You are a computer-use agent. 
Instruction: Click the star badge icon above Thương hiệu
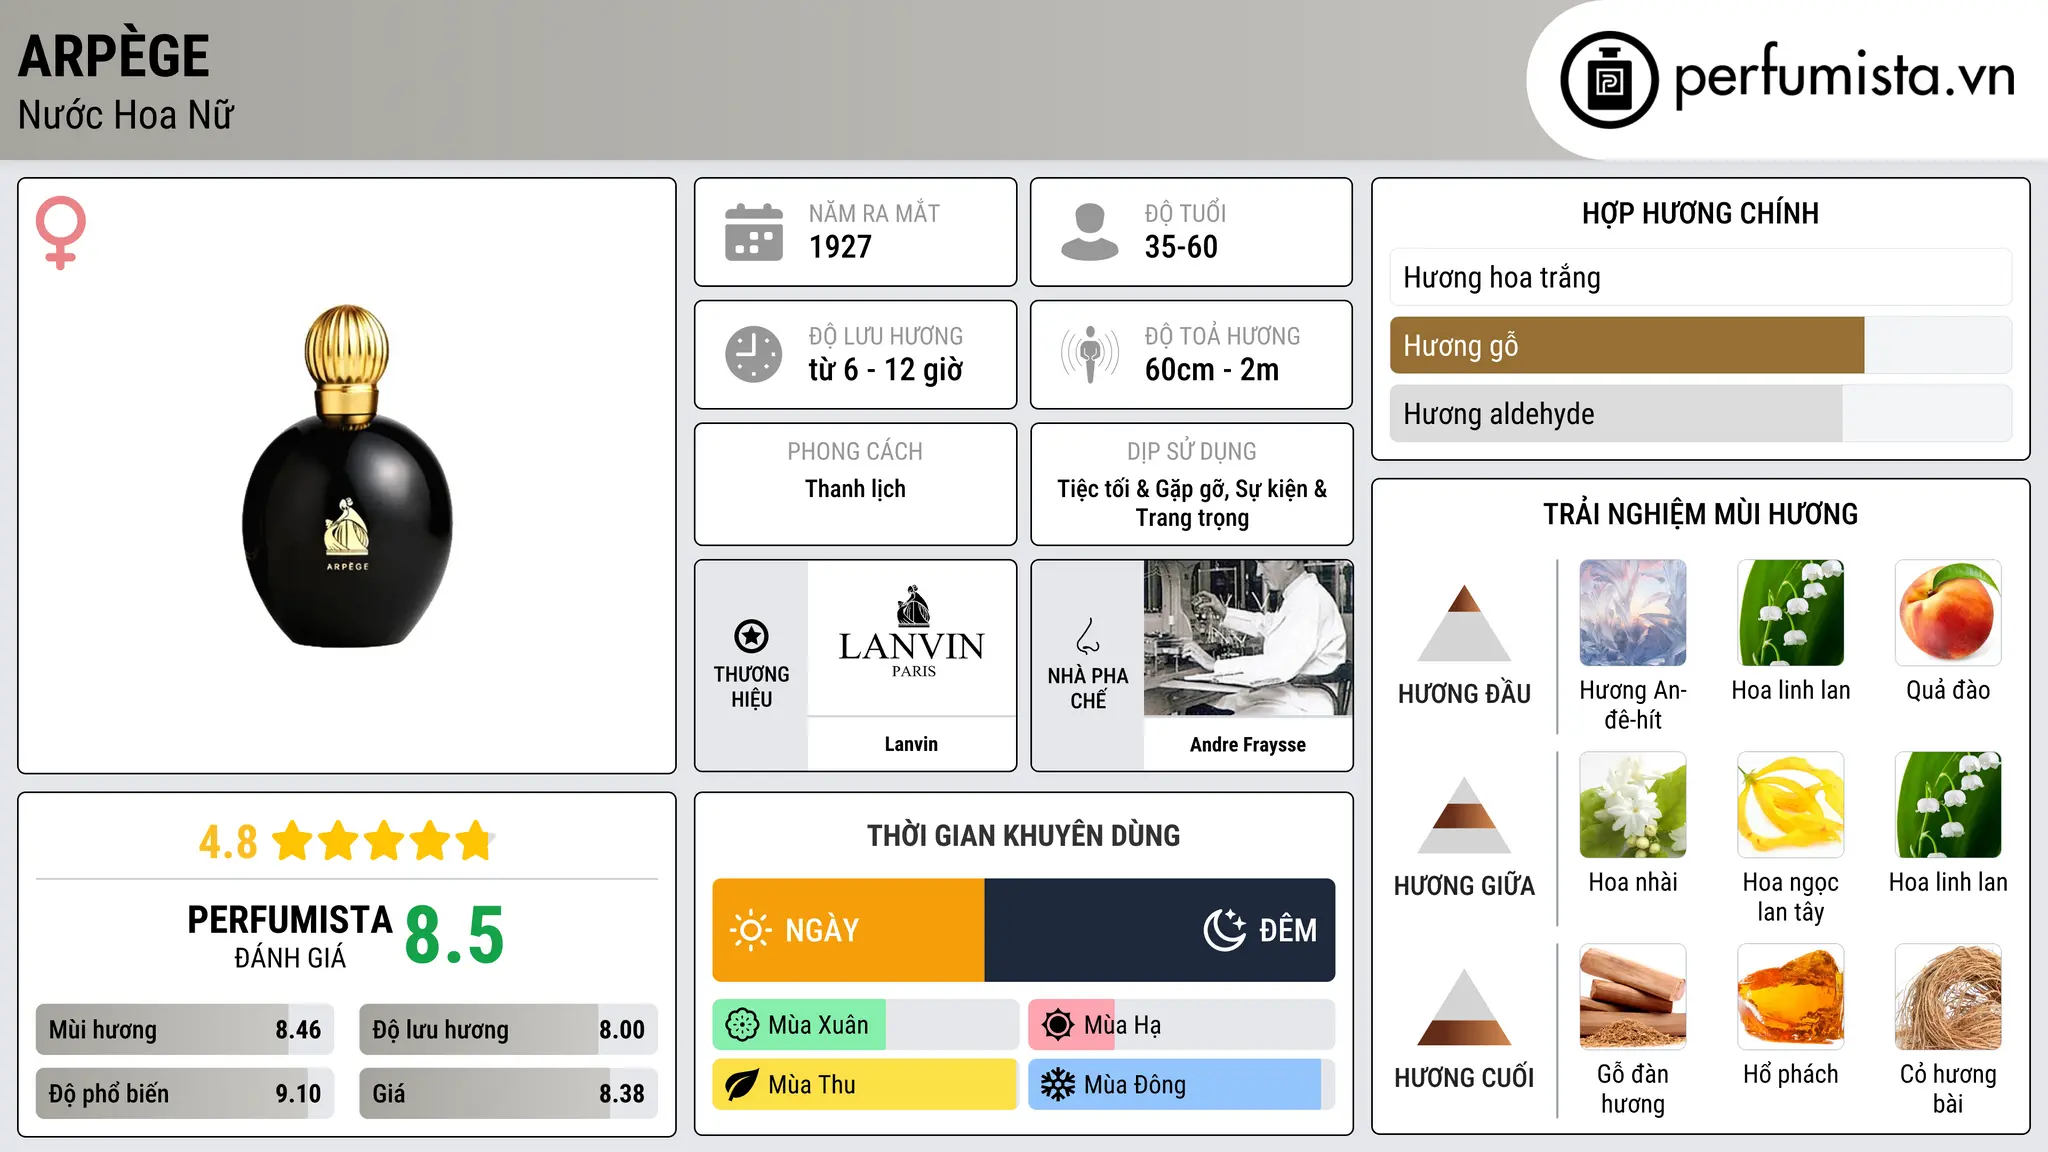(x=751, y=636)
